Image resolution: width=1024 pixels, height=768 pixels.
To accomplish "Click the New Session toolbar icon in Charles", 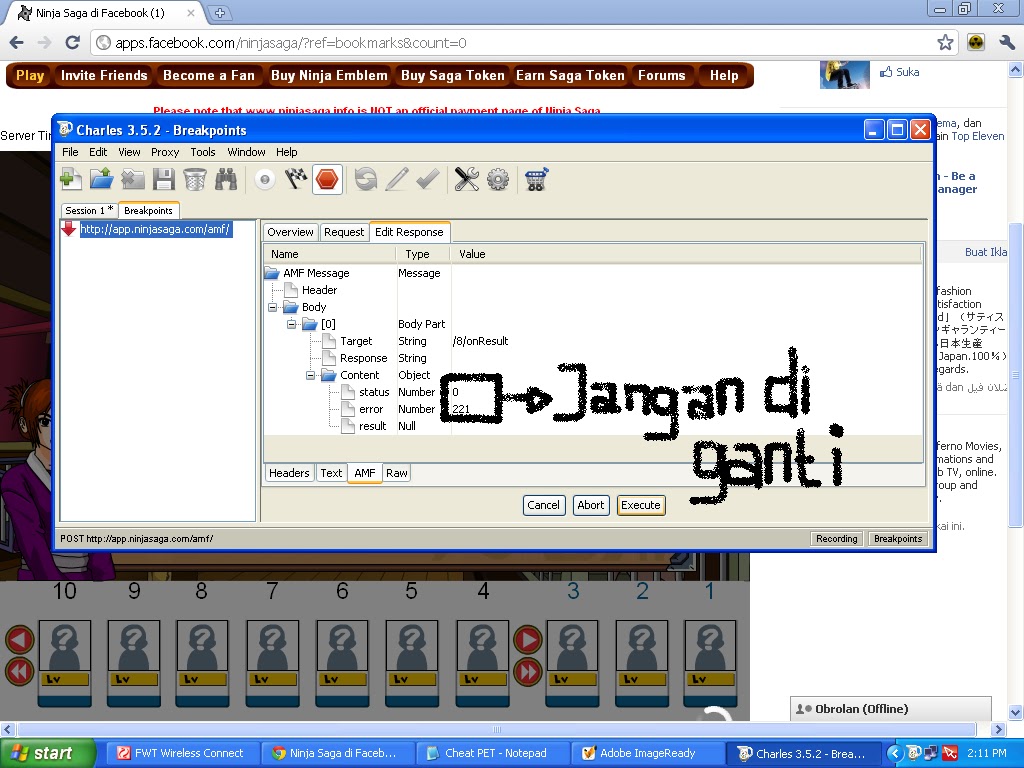I will coord(71,179).
